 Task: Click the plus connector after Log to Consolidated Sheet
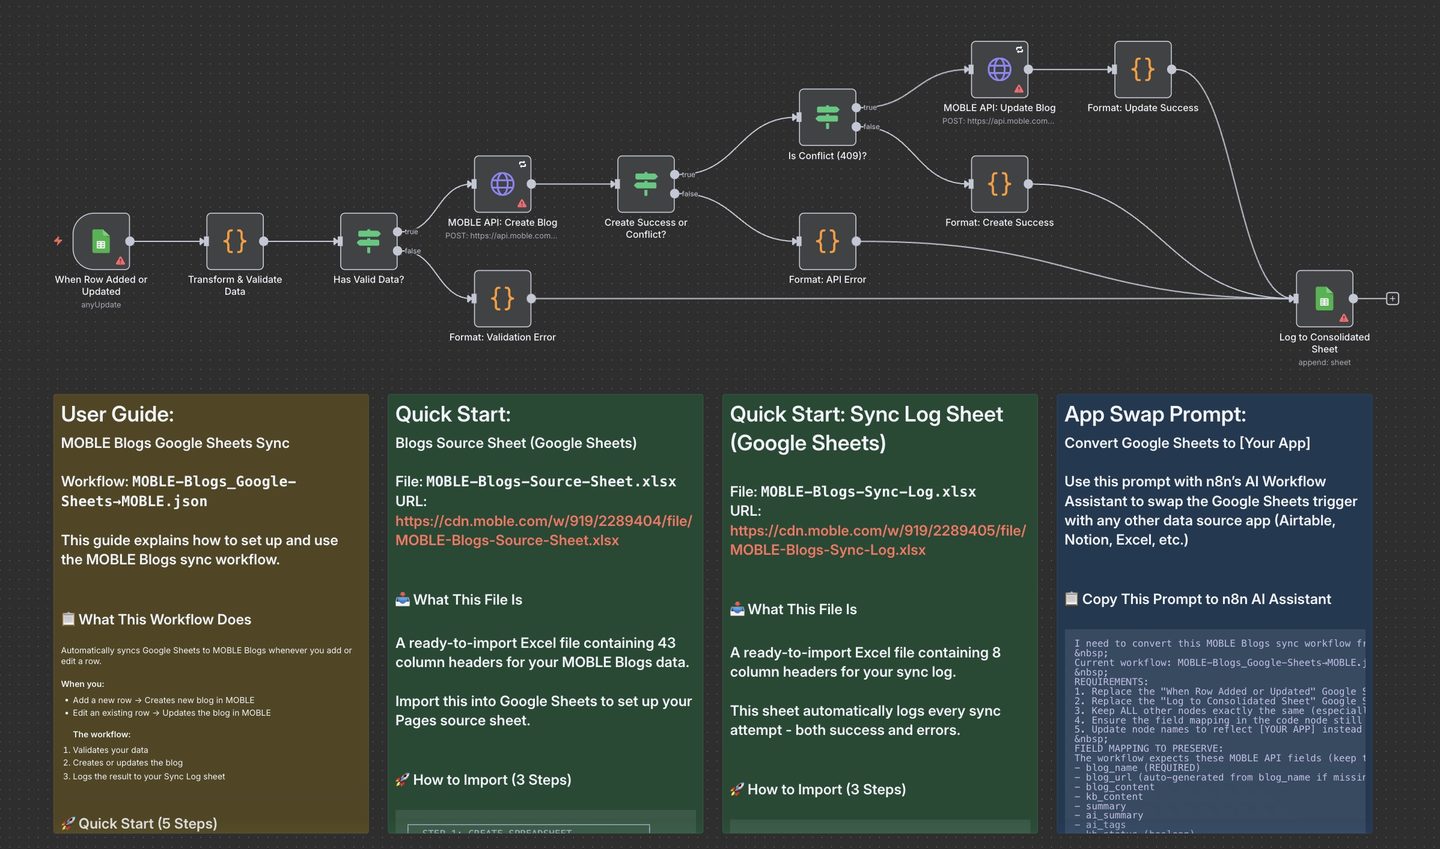pos(1392,298)
